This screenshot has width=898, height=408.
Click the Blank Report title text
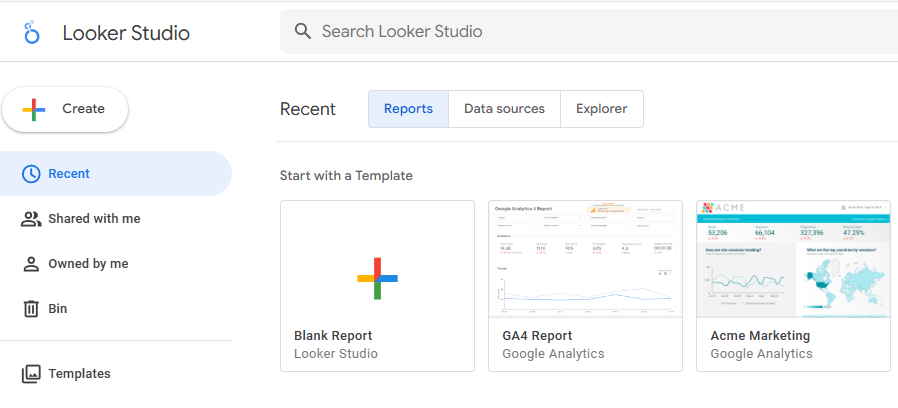(x=333, y=336)
